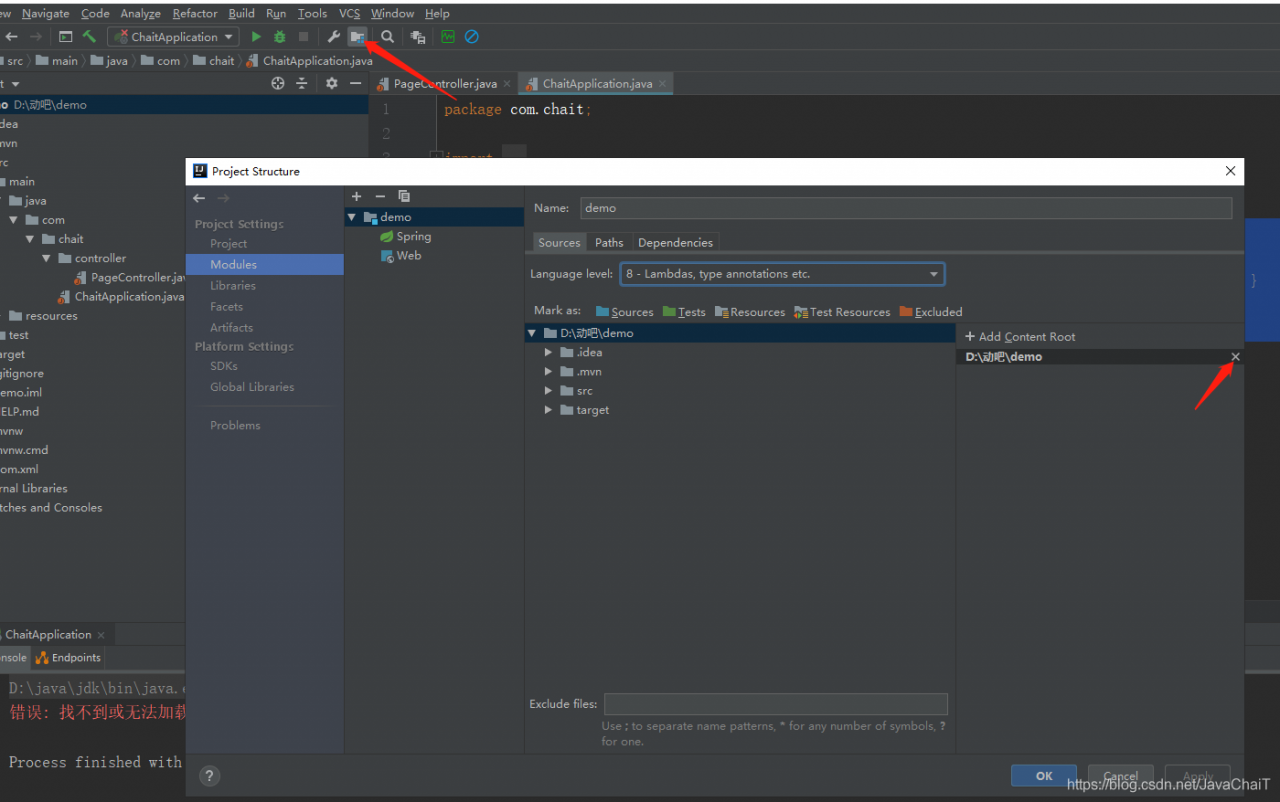The image size is (1280, 802).
Task: Click the Project Structure toolbar icon
Action: 357,37
